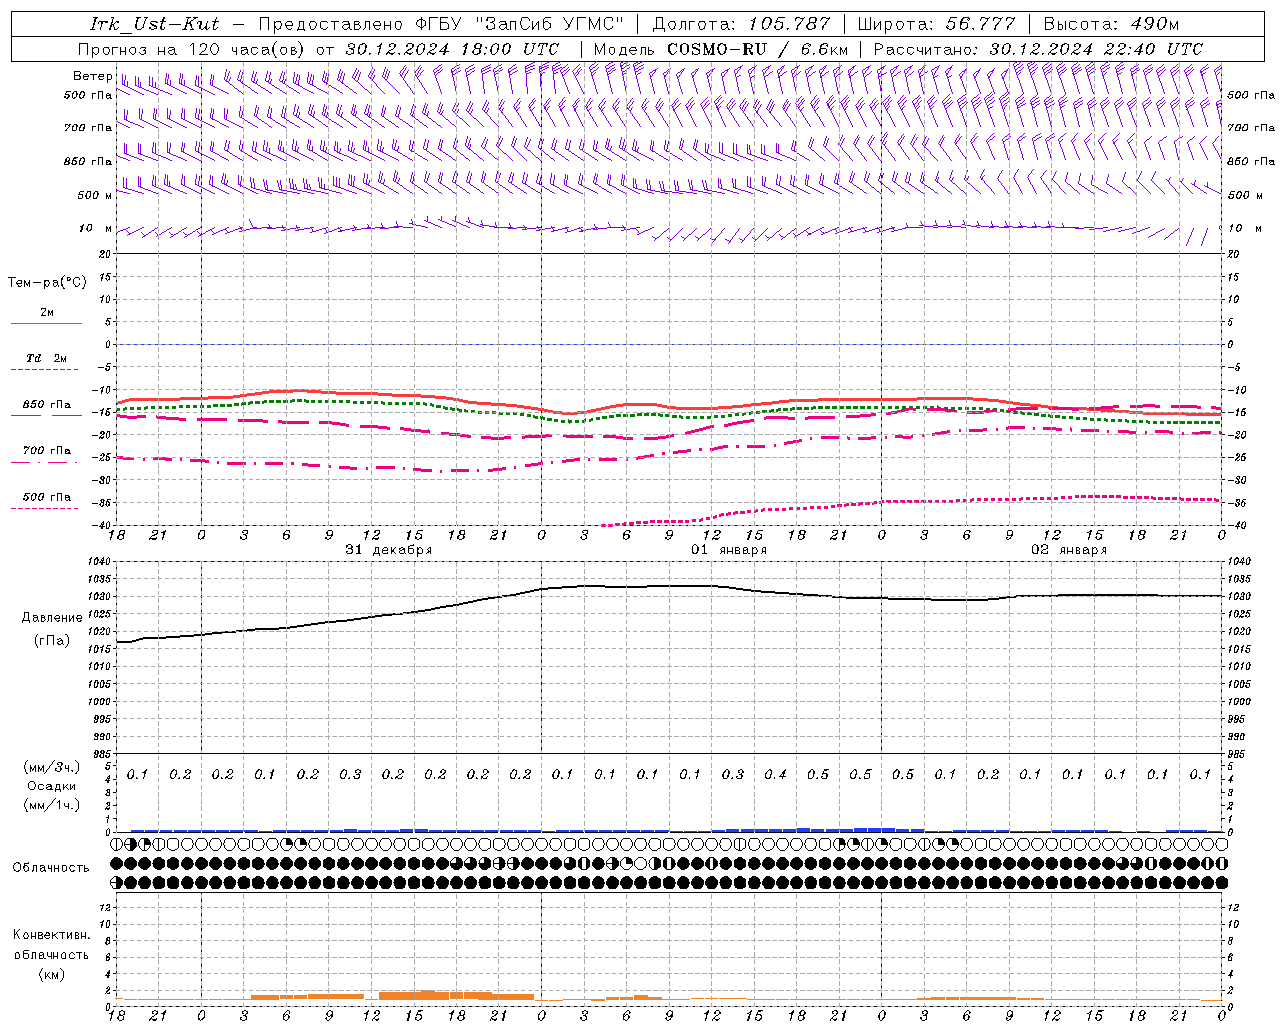Click the computed time Рассчитано: 30.12.2024 22:40 UTC
1280x1024 pixels.
tap(1038, 48)
